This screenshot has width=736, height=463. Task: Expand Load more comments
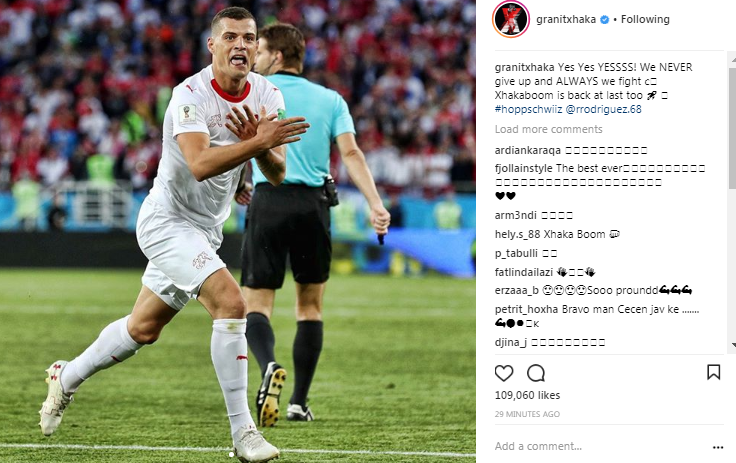[548, 129]
